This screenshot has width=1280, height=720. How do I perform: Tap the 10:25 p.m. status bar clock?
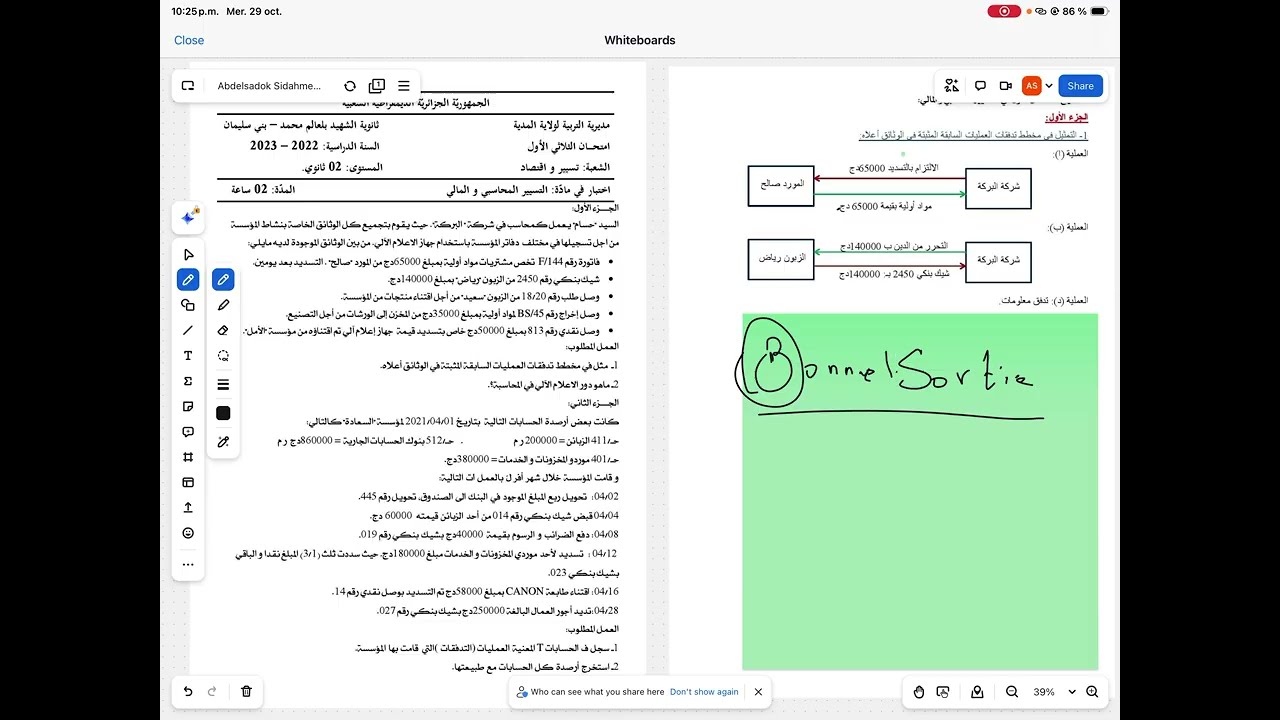pos(196,11)
